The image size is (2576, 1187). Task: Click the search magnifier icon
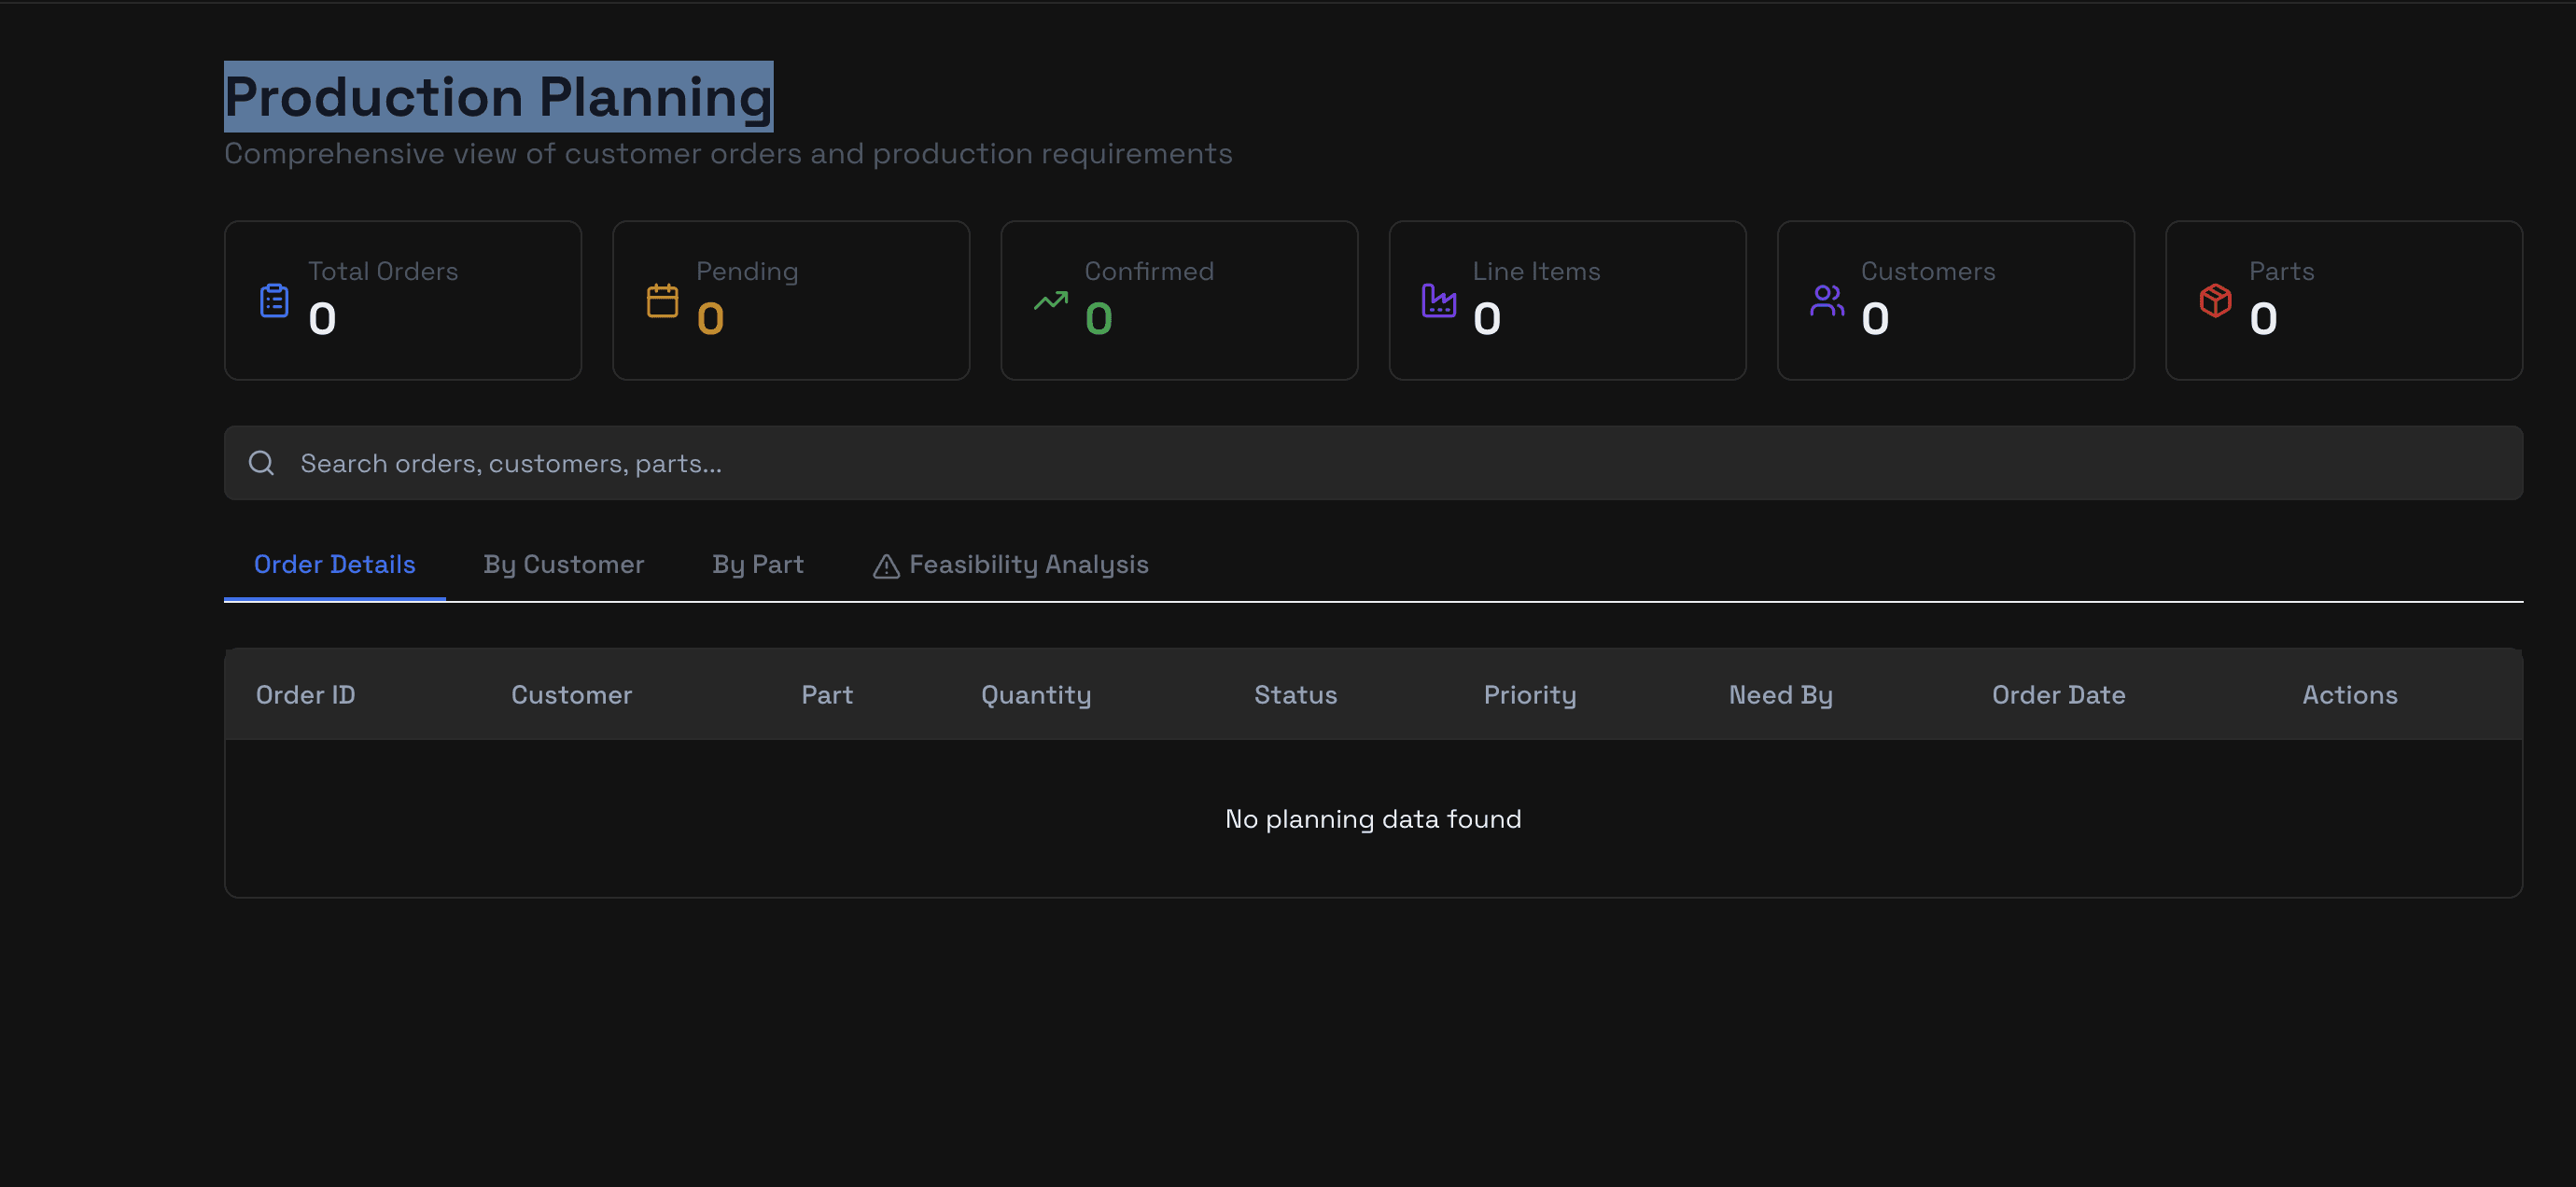click(x=261, y=463)
